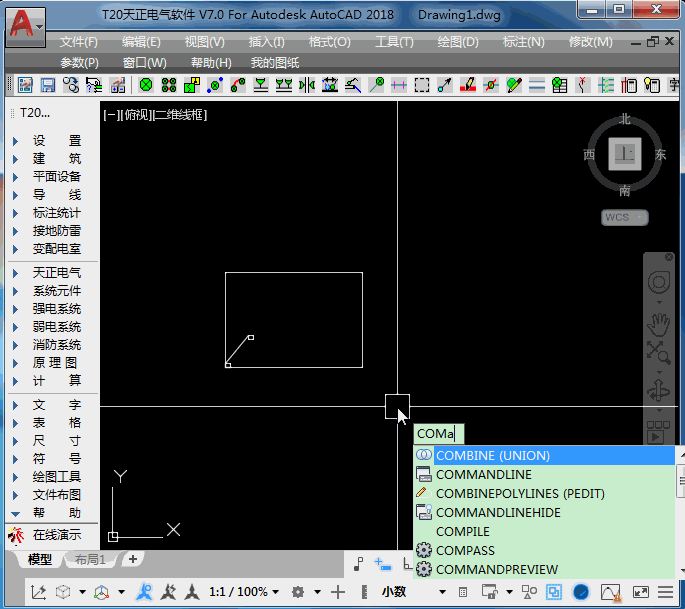Click the green circle with blue dots icon
This screenshot has width=685, height=609.
point(215,85)
